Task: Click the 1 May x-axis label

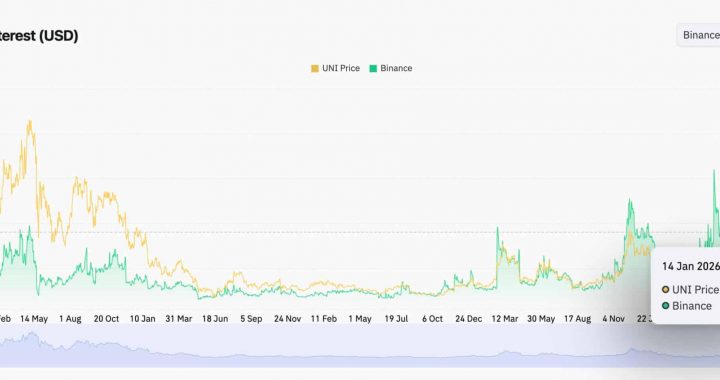Action: (360, 319)
